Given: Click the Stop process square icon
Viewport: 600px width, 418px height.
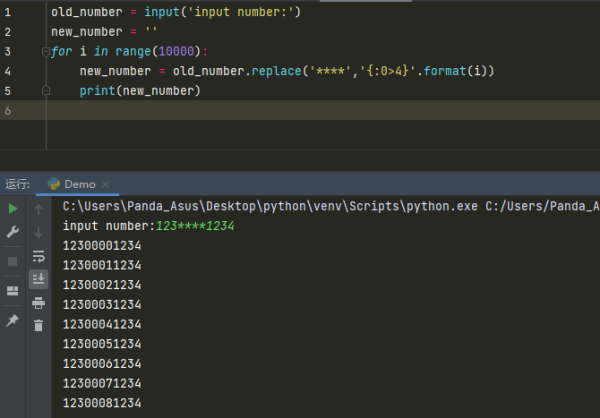Looking at the screenshot, I should (12, 261).
